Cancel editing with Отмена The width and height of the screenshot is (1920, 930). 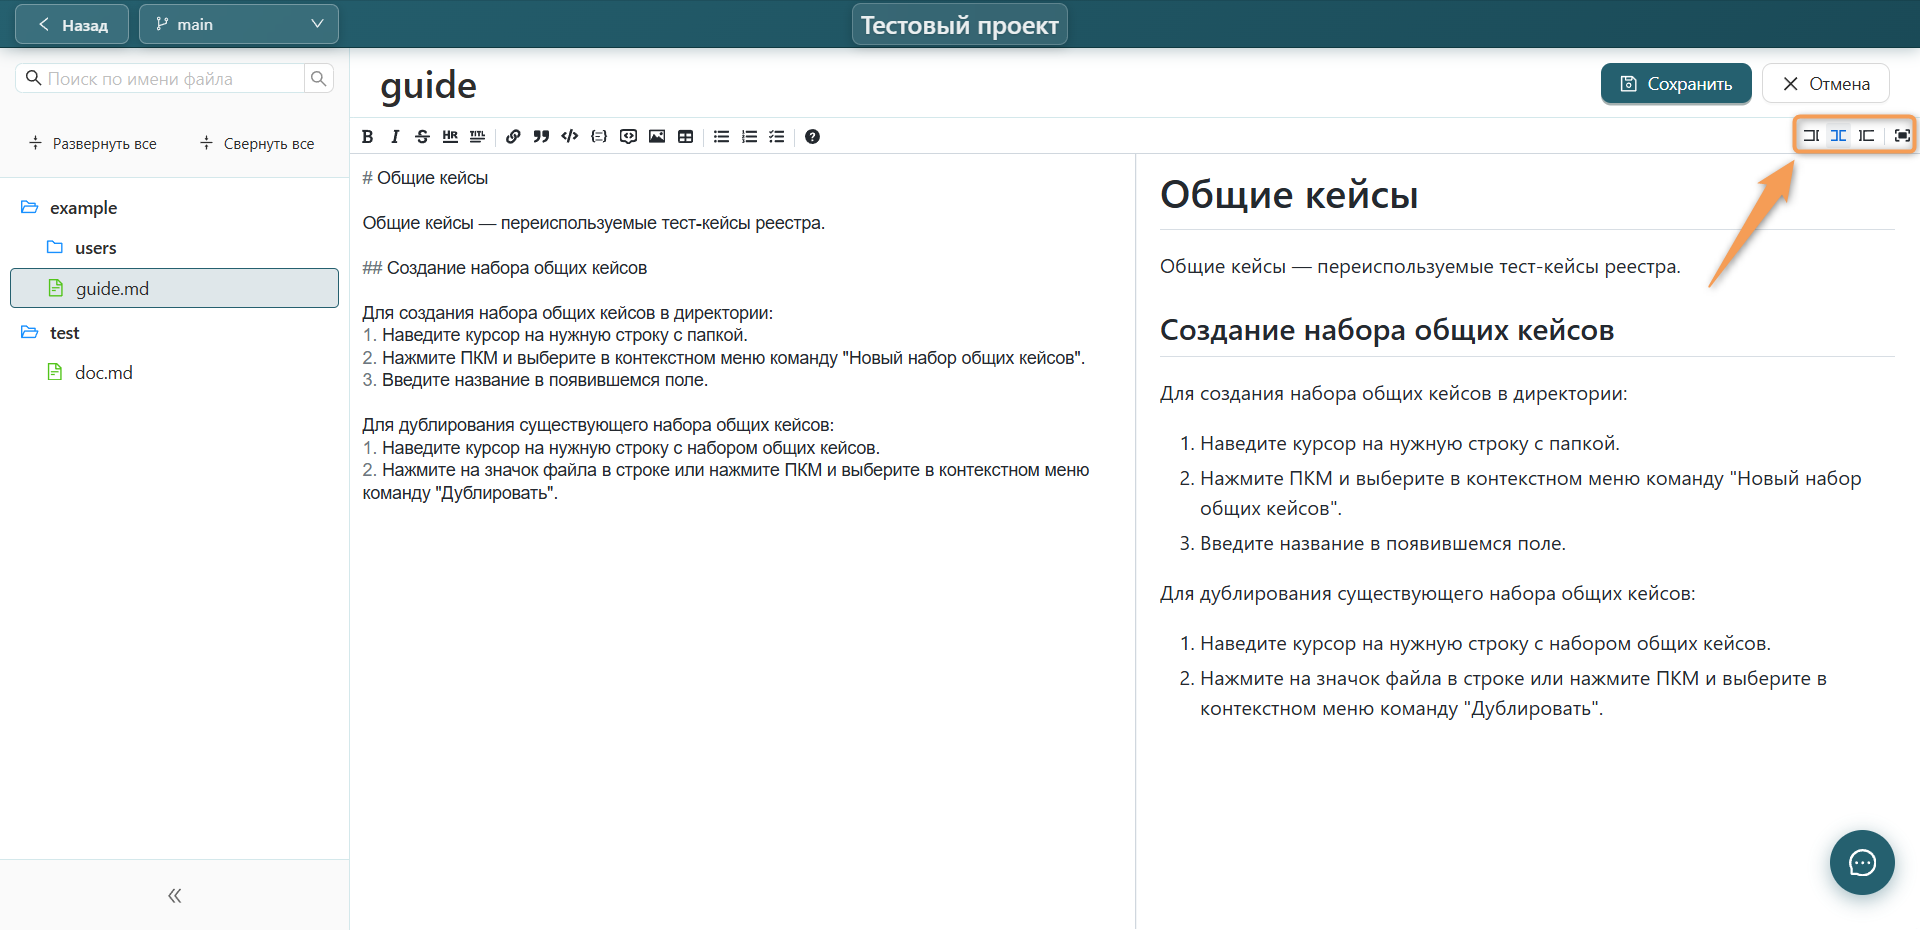point(1826,84)
